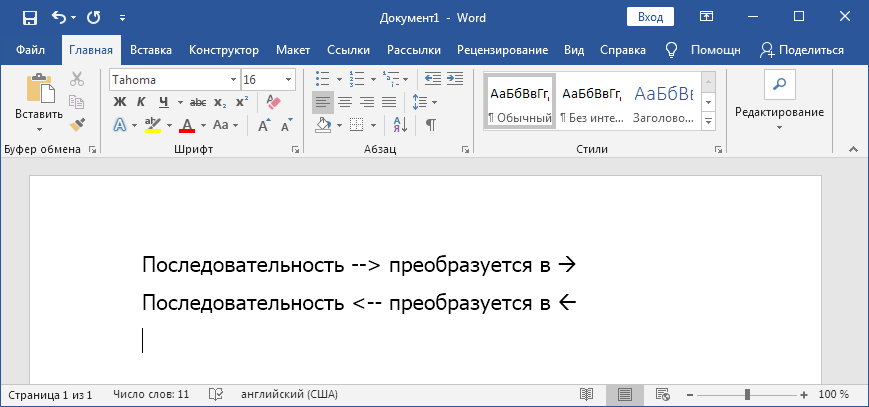Click the Save icon in title bar
This screenshot has height=407, width=869.
click(29, 17)
